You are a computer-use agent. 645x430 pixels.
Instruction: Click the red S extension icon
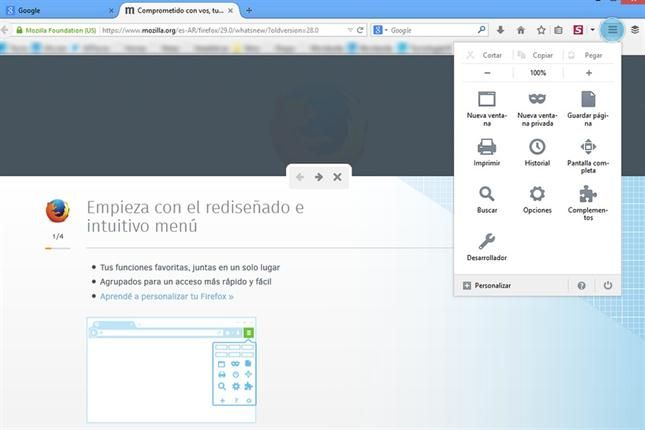tap(578, 30)
